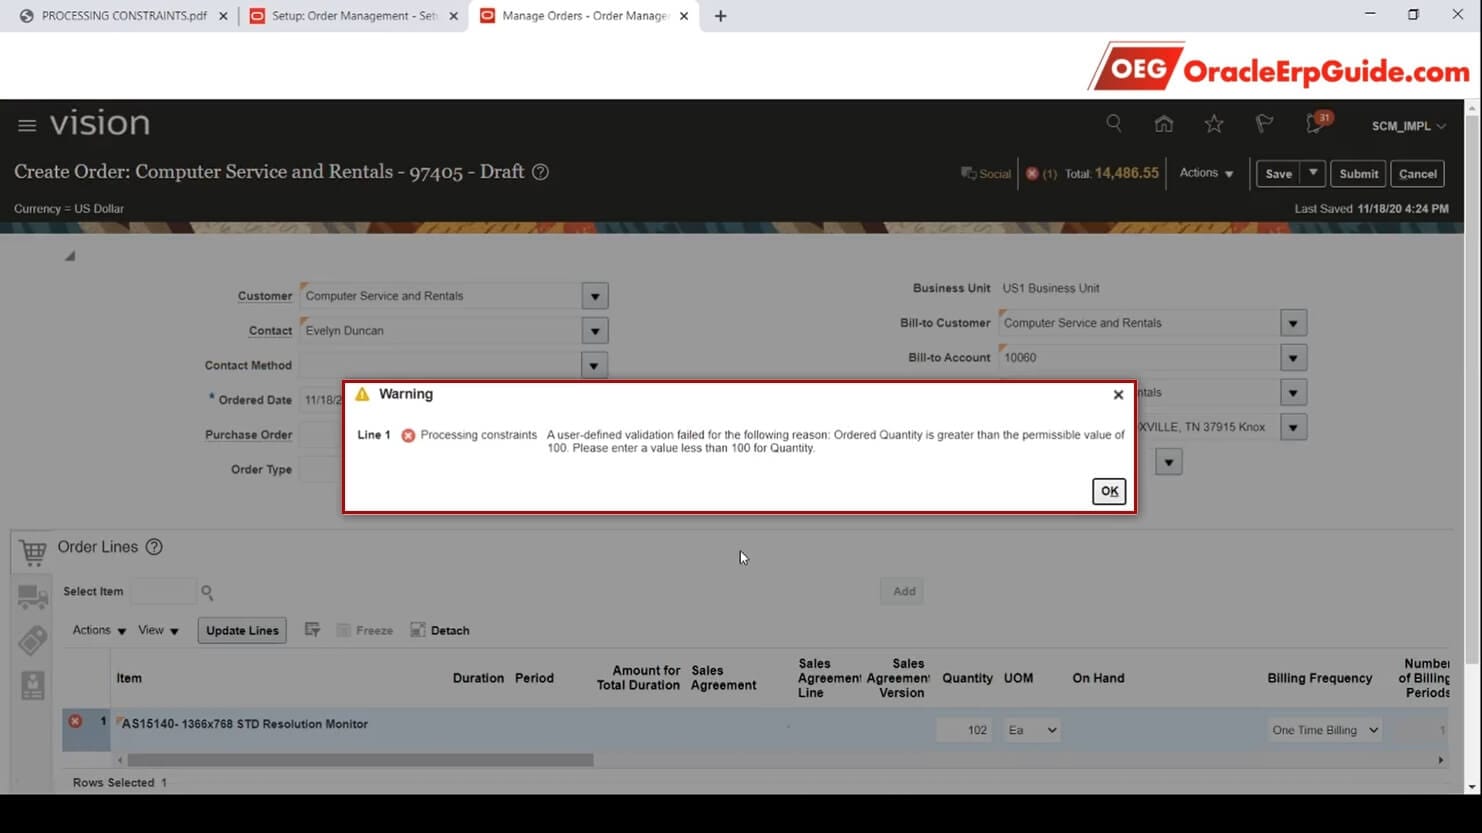Click the red error indicator near Total

click(1032, 173)
